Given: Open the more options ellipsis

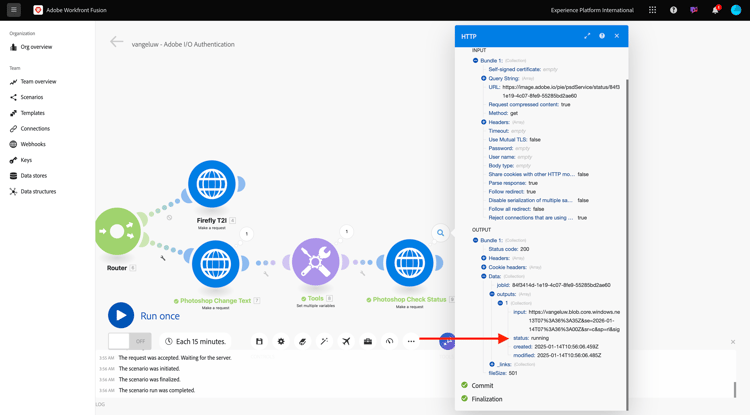Looking at the screenshot, I should [x=411, y=341].
